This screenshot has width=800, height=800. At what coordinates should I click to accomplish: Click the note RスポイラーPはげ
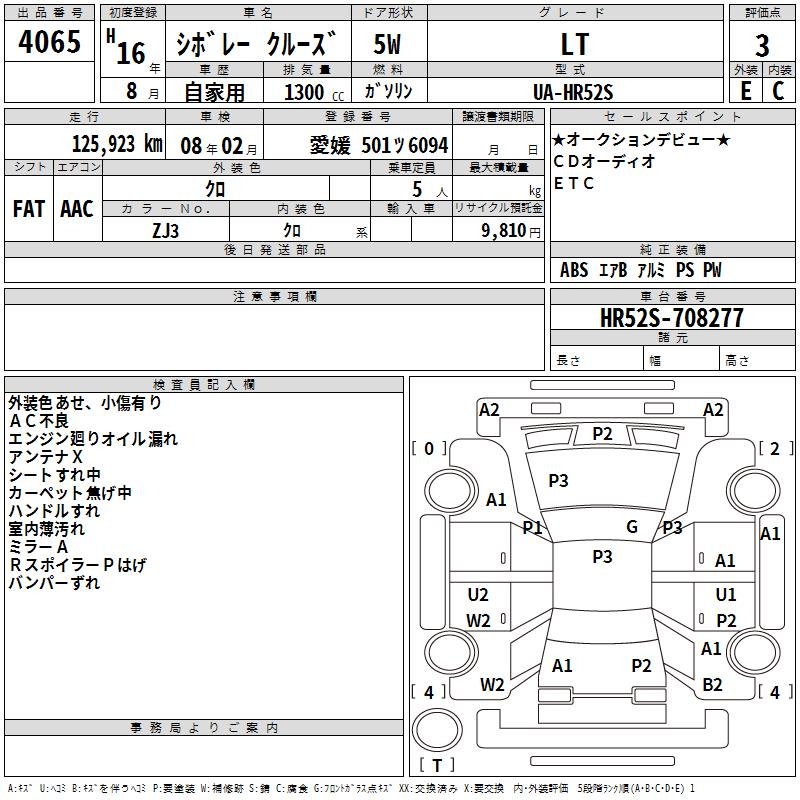point(78,565)
